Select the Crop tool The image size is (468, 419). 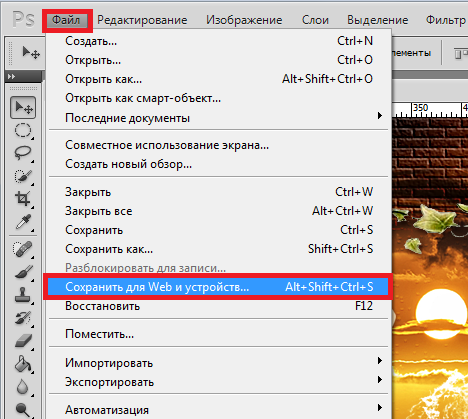[x=23, y=199]
